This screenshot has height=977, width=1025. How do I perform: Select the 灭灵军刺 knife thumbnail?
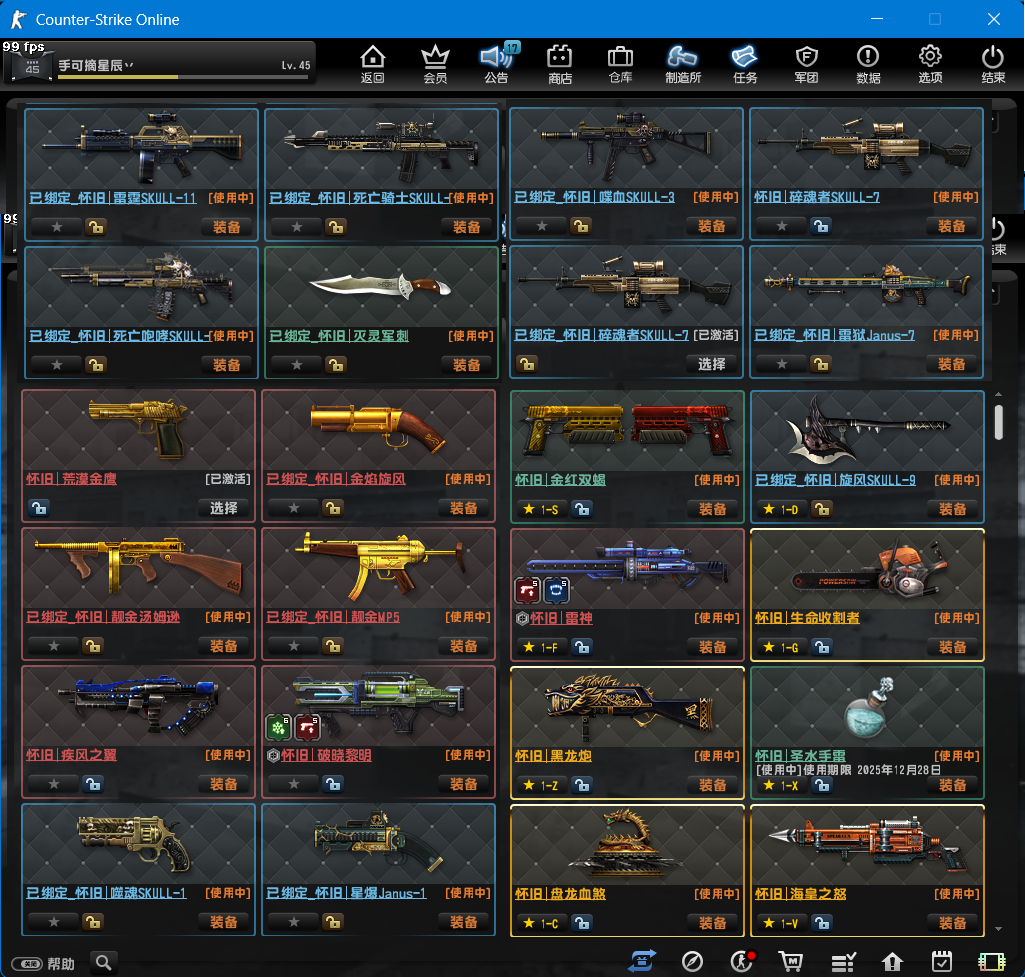point(381,286)
